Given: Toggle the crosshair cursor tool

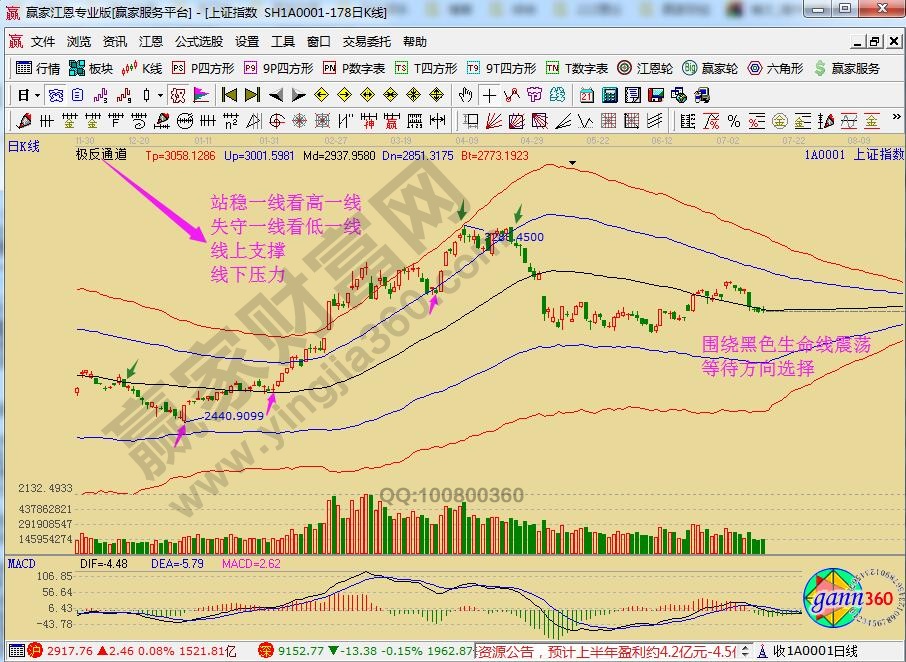Looking at the screenshot, I should pyautogui.click(x=488, y=95).
